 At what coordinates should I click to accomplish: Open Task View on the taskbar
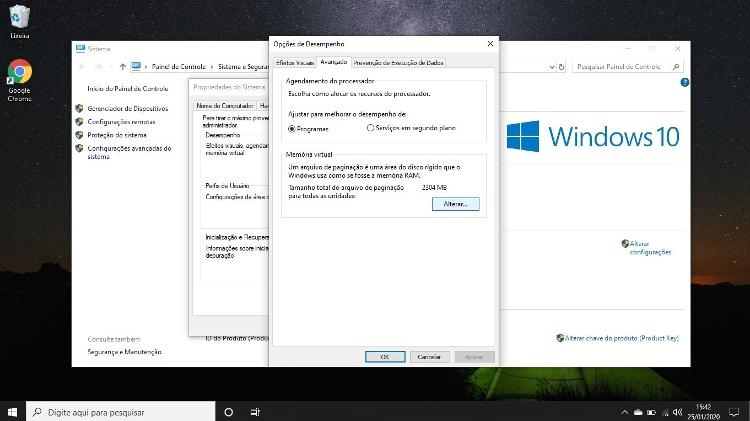click(x=255, y=412)
